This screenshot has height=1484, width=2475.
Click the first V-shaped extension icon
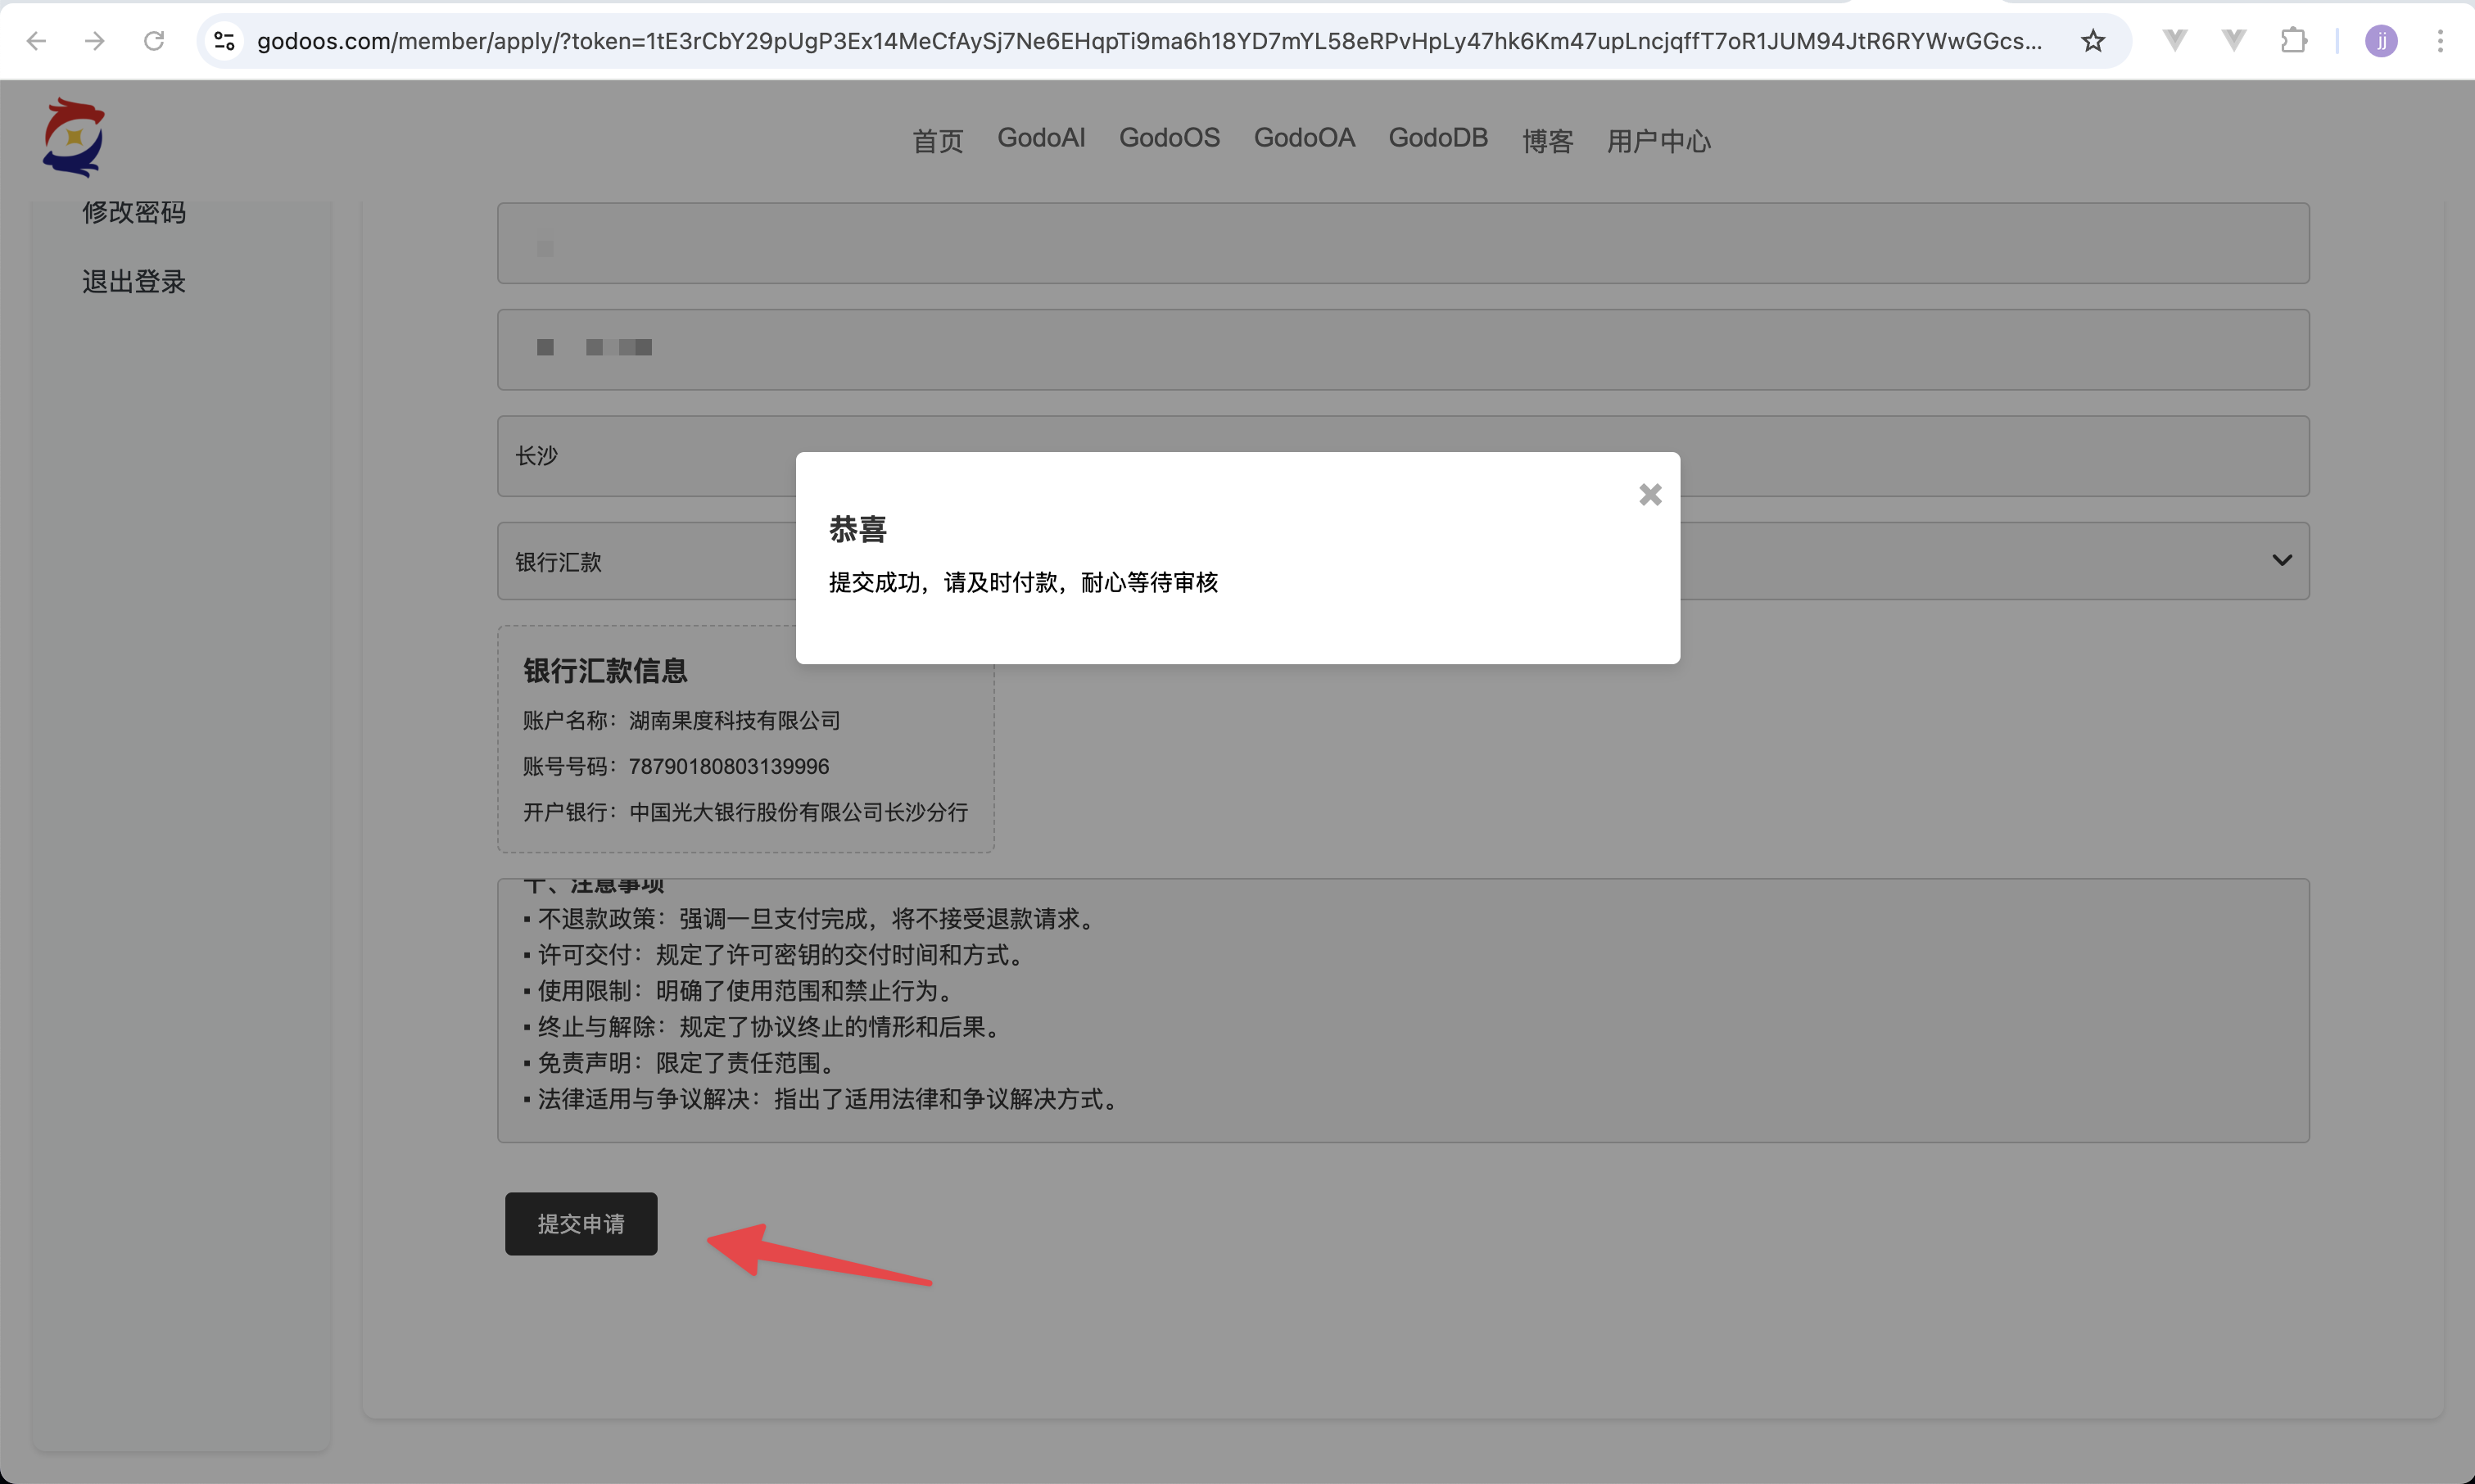tap(2174, 41)
